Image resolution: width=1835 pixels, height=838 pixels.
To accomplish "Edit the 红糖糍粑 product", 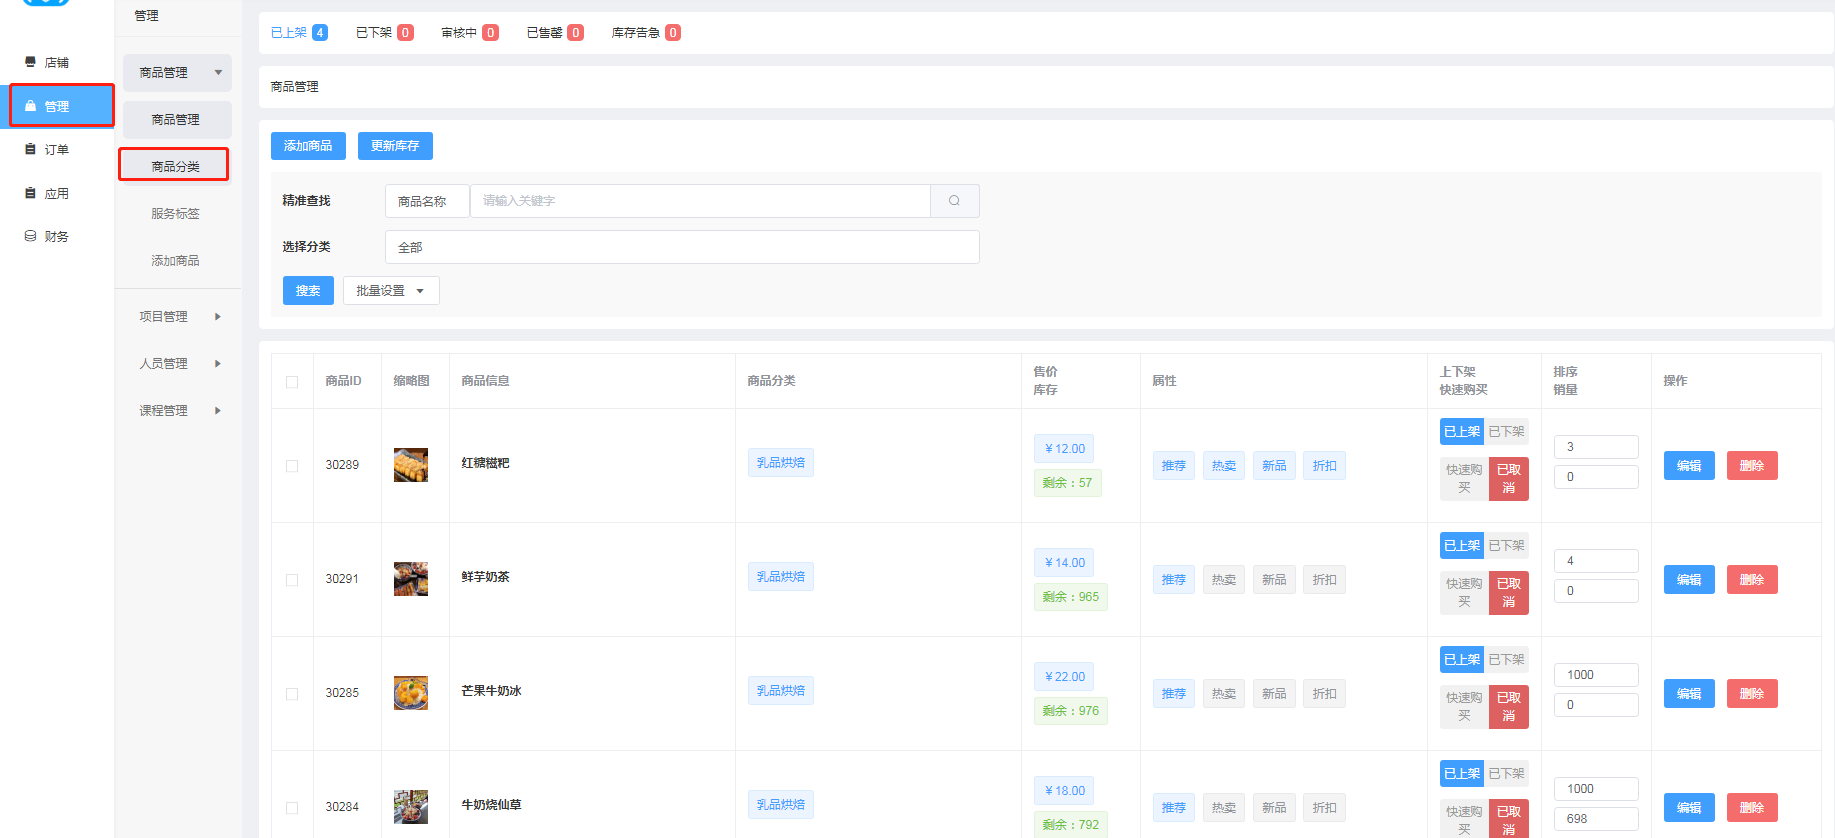I will (1689, 466).
